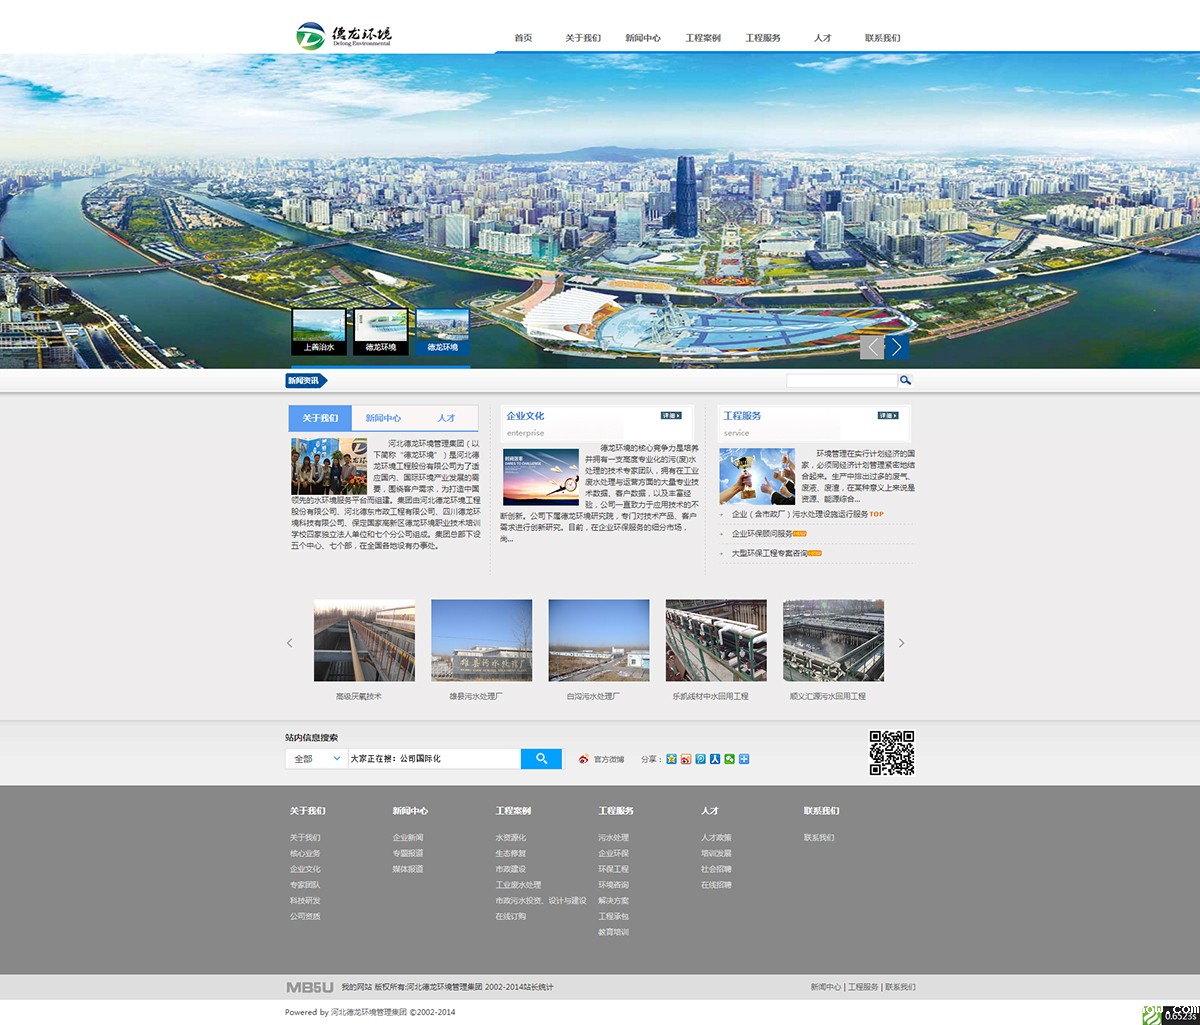Open the 雄县污水处理厂 project thumbnail
This screenshot has height=1025, width=1200.
coord(481,641)
